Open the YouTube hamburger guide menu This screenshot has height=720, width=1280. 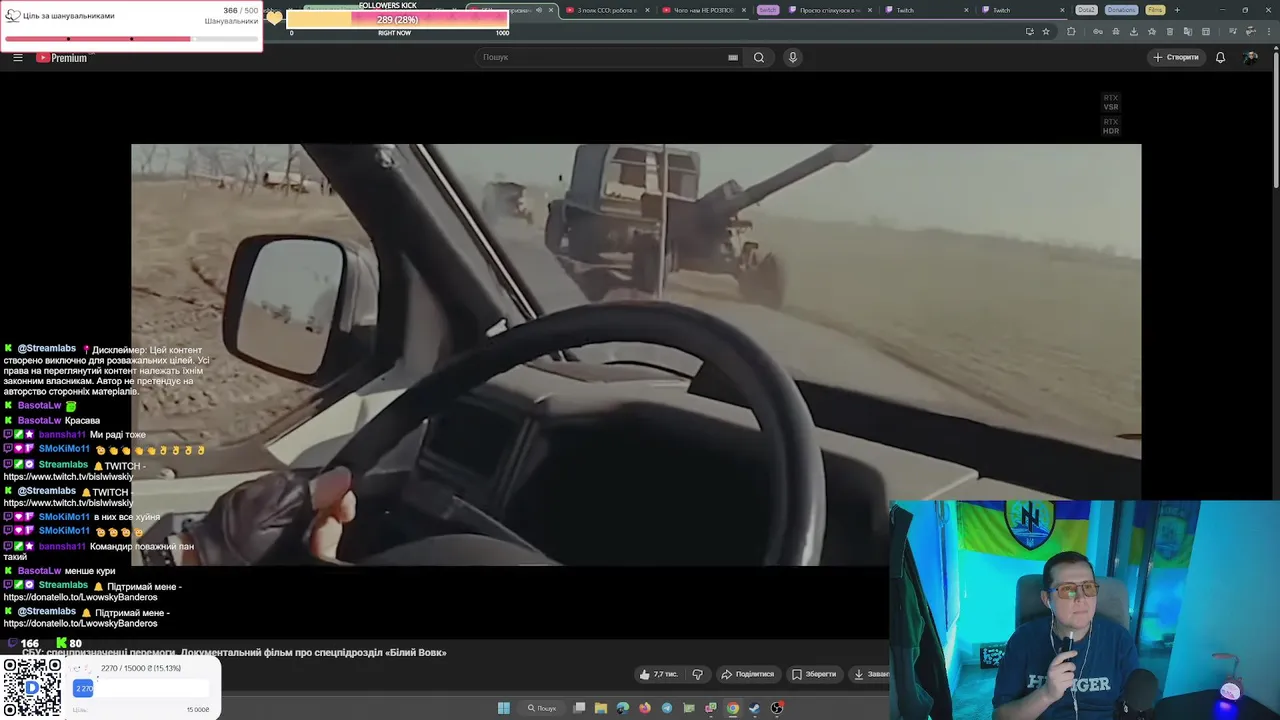click(17, 57)
